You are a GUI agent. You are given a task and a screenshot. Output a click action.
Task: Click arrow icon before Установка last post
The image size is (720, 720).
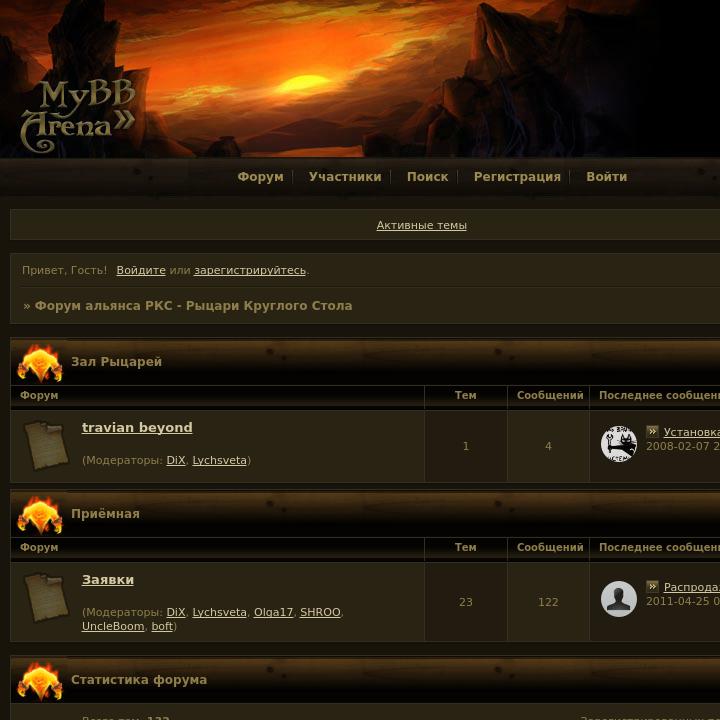click(652, 432)
